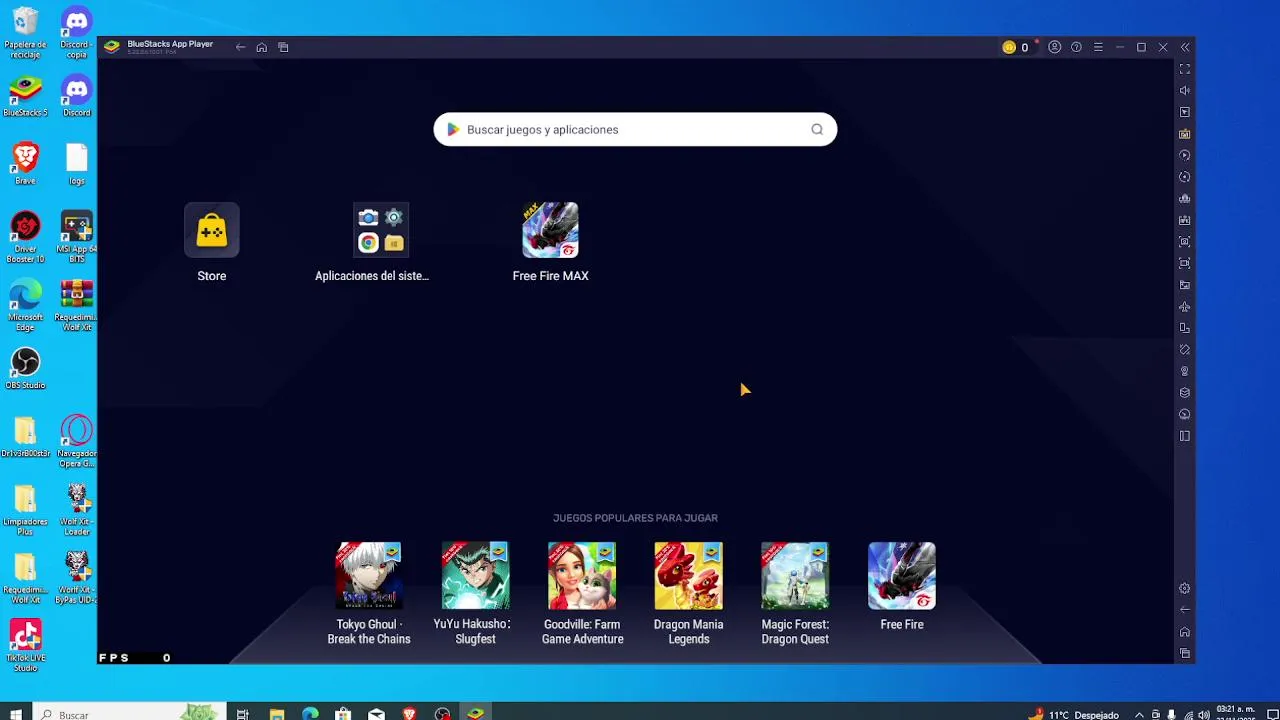Screen dimensions: 1280x720
Task: Select the Discord - copia desktop shortcut
Action: point(77,33)
